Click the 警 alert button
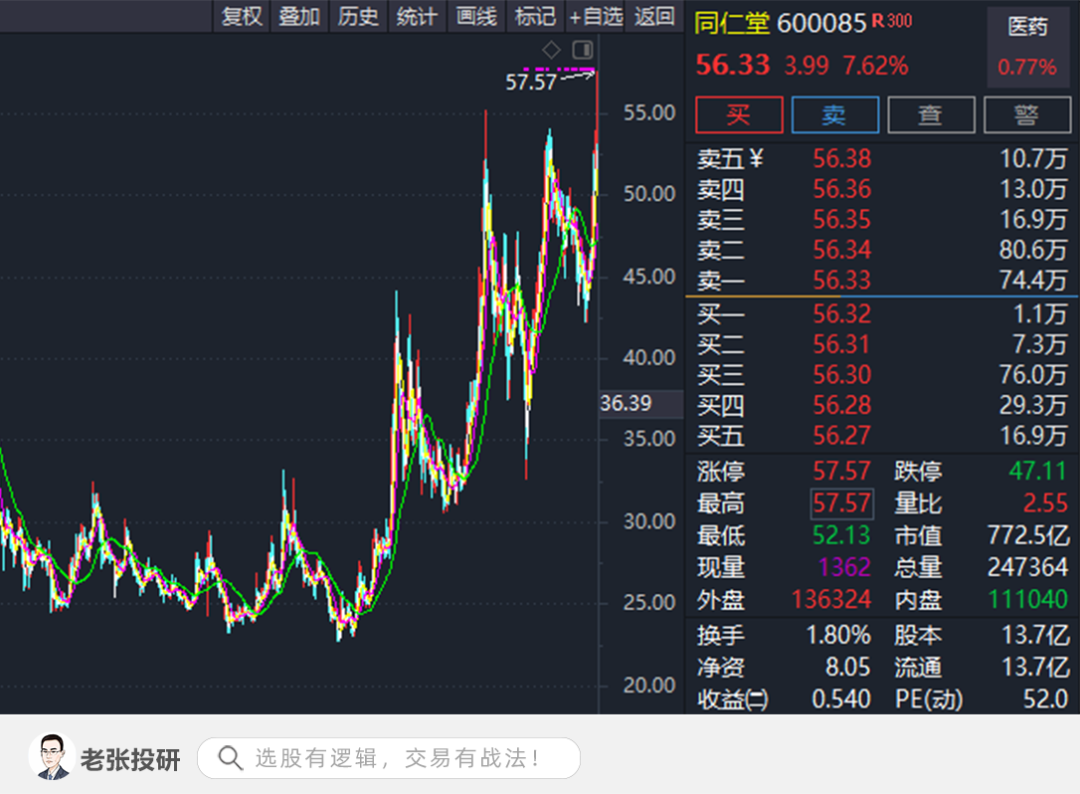1080x794 pixels. (1027, 114)
